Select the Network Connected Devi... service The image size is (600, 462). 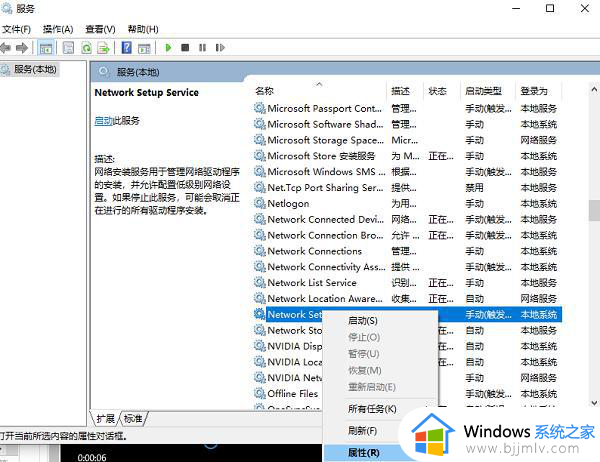pos(408,220)
